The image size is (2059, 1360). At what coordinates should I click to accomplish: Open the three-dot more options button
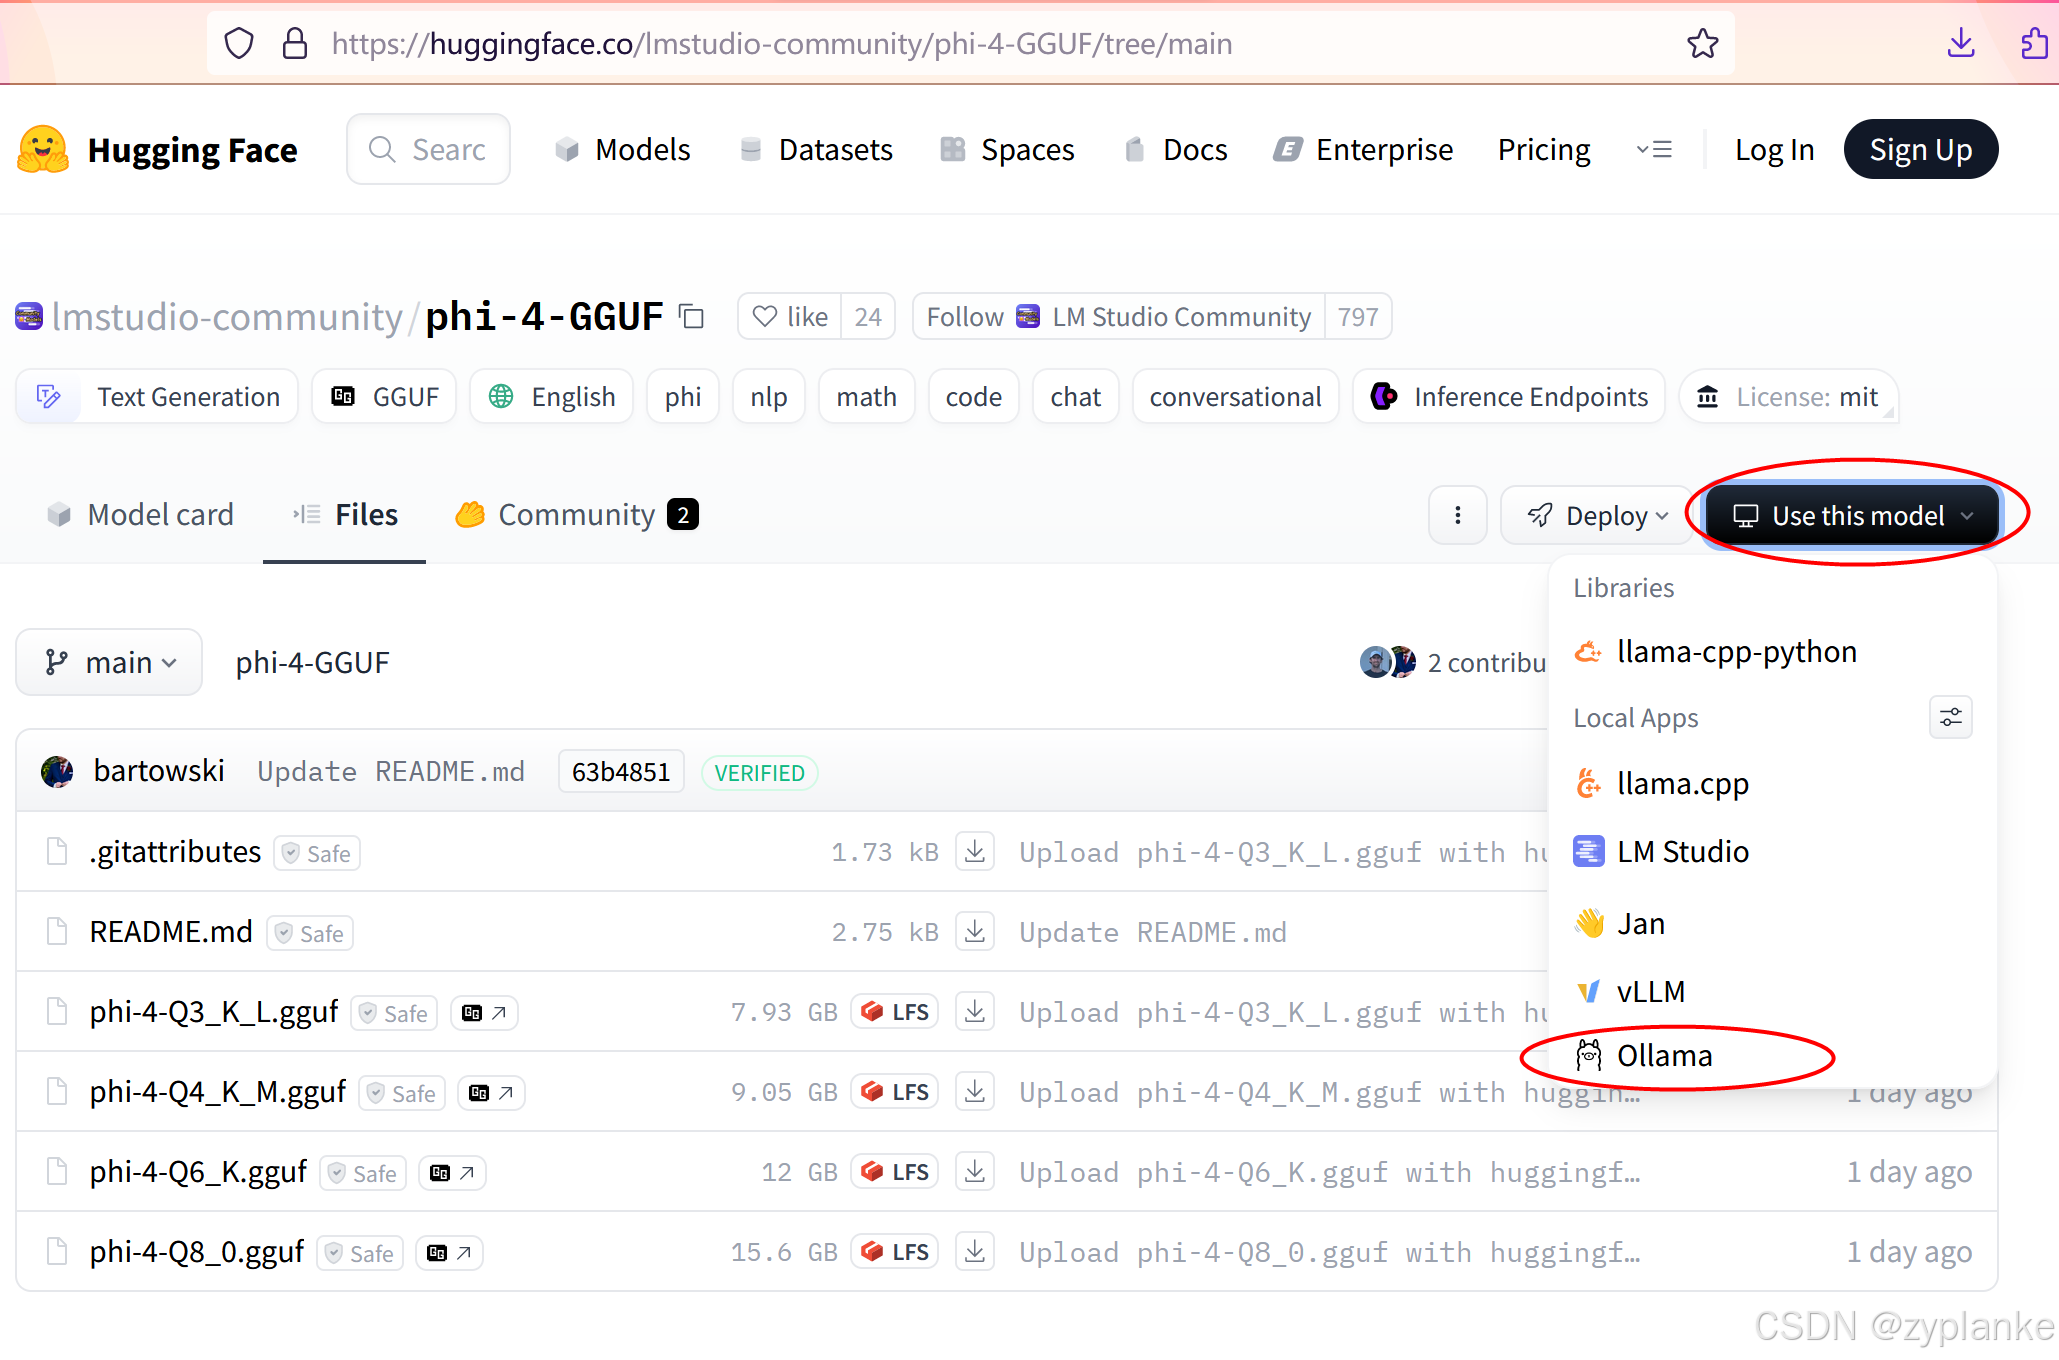(1458, 515)
